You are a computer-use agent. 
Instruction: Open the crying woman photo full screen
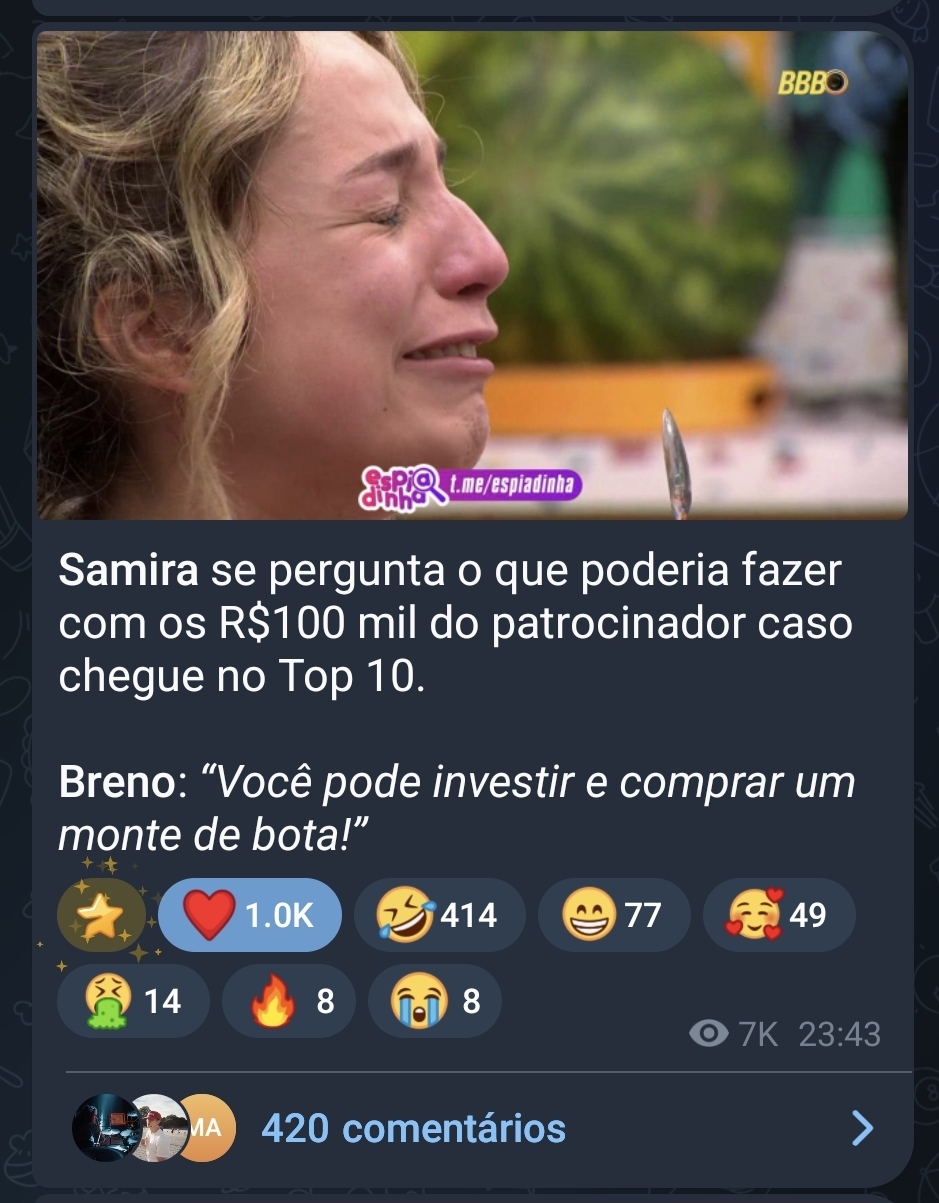(472, 275)
